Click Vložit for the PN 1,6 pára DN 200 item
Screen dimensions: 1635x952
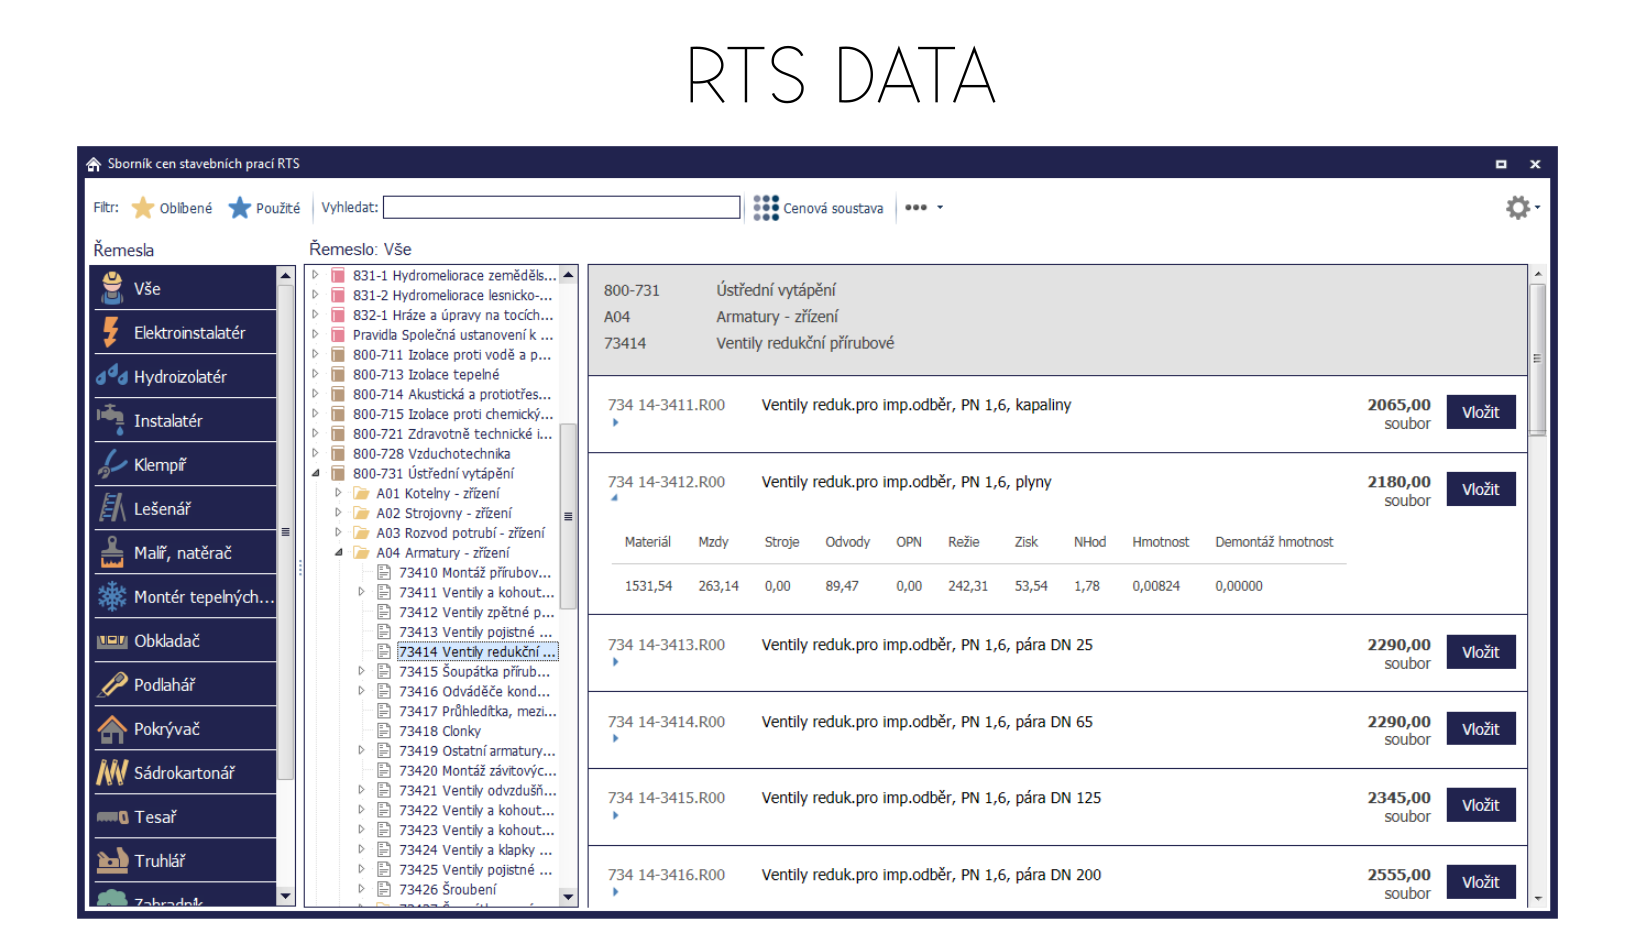(x=1481, y=881)
